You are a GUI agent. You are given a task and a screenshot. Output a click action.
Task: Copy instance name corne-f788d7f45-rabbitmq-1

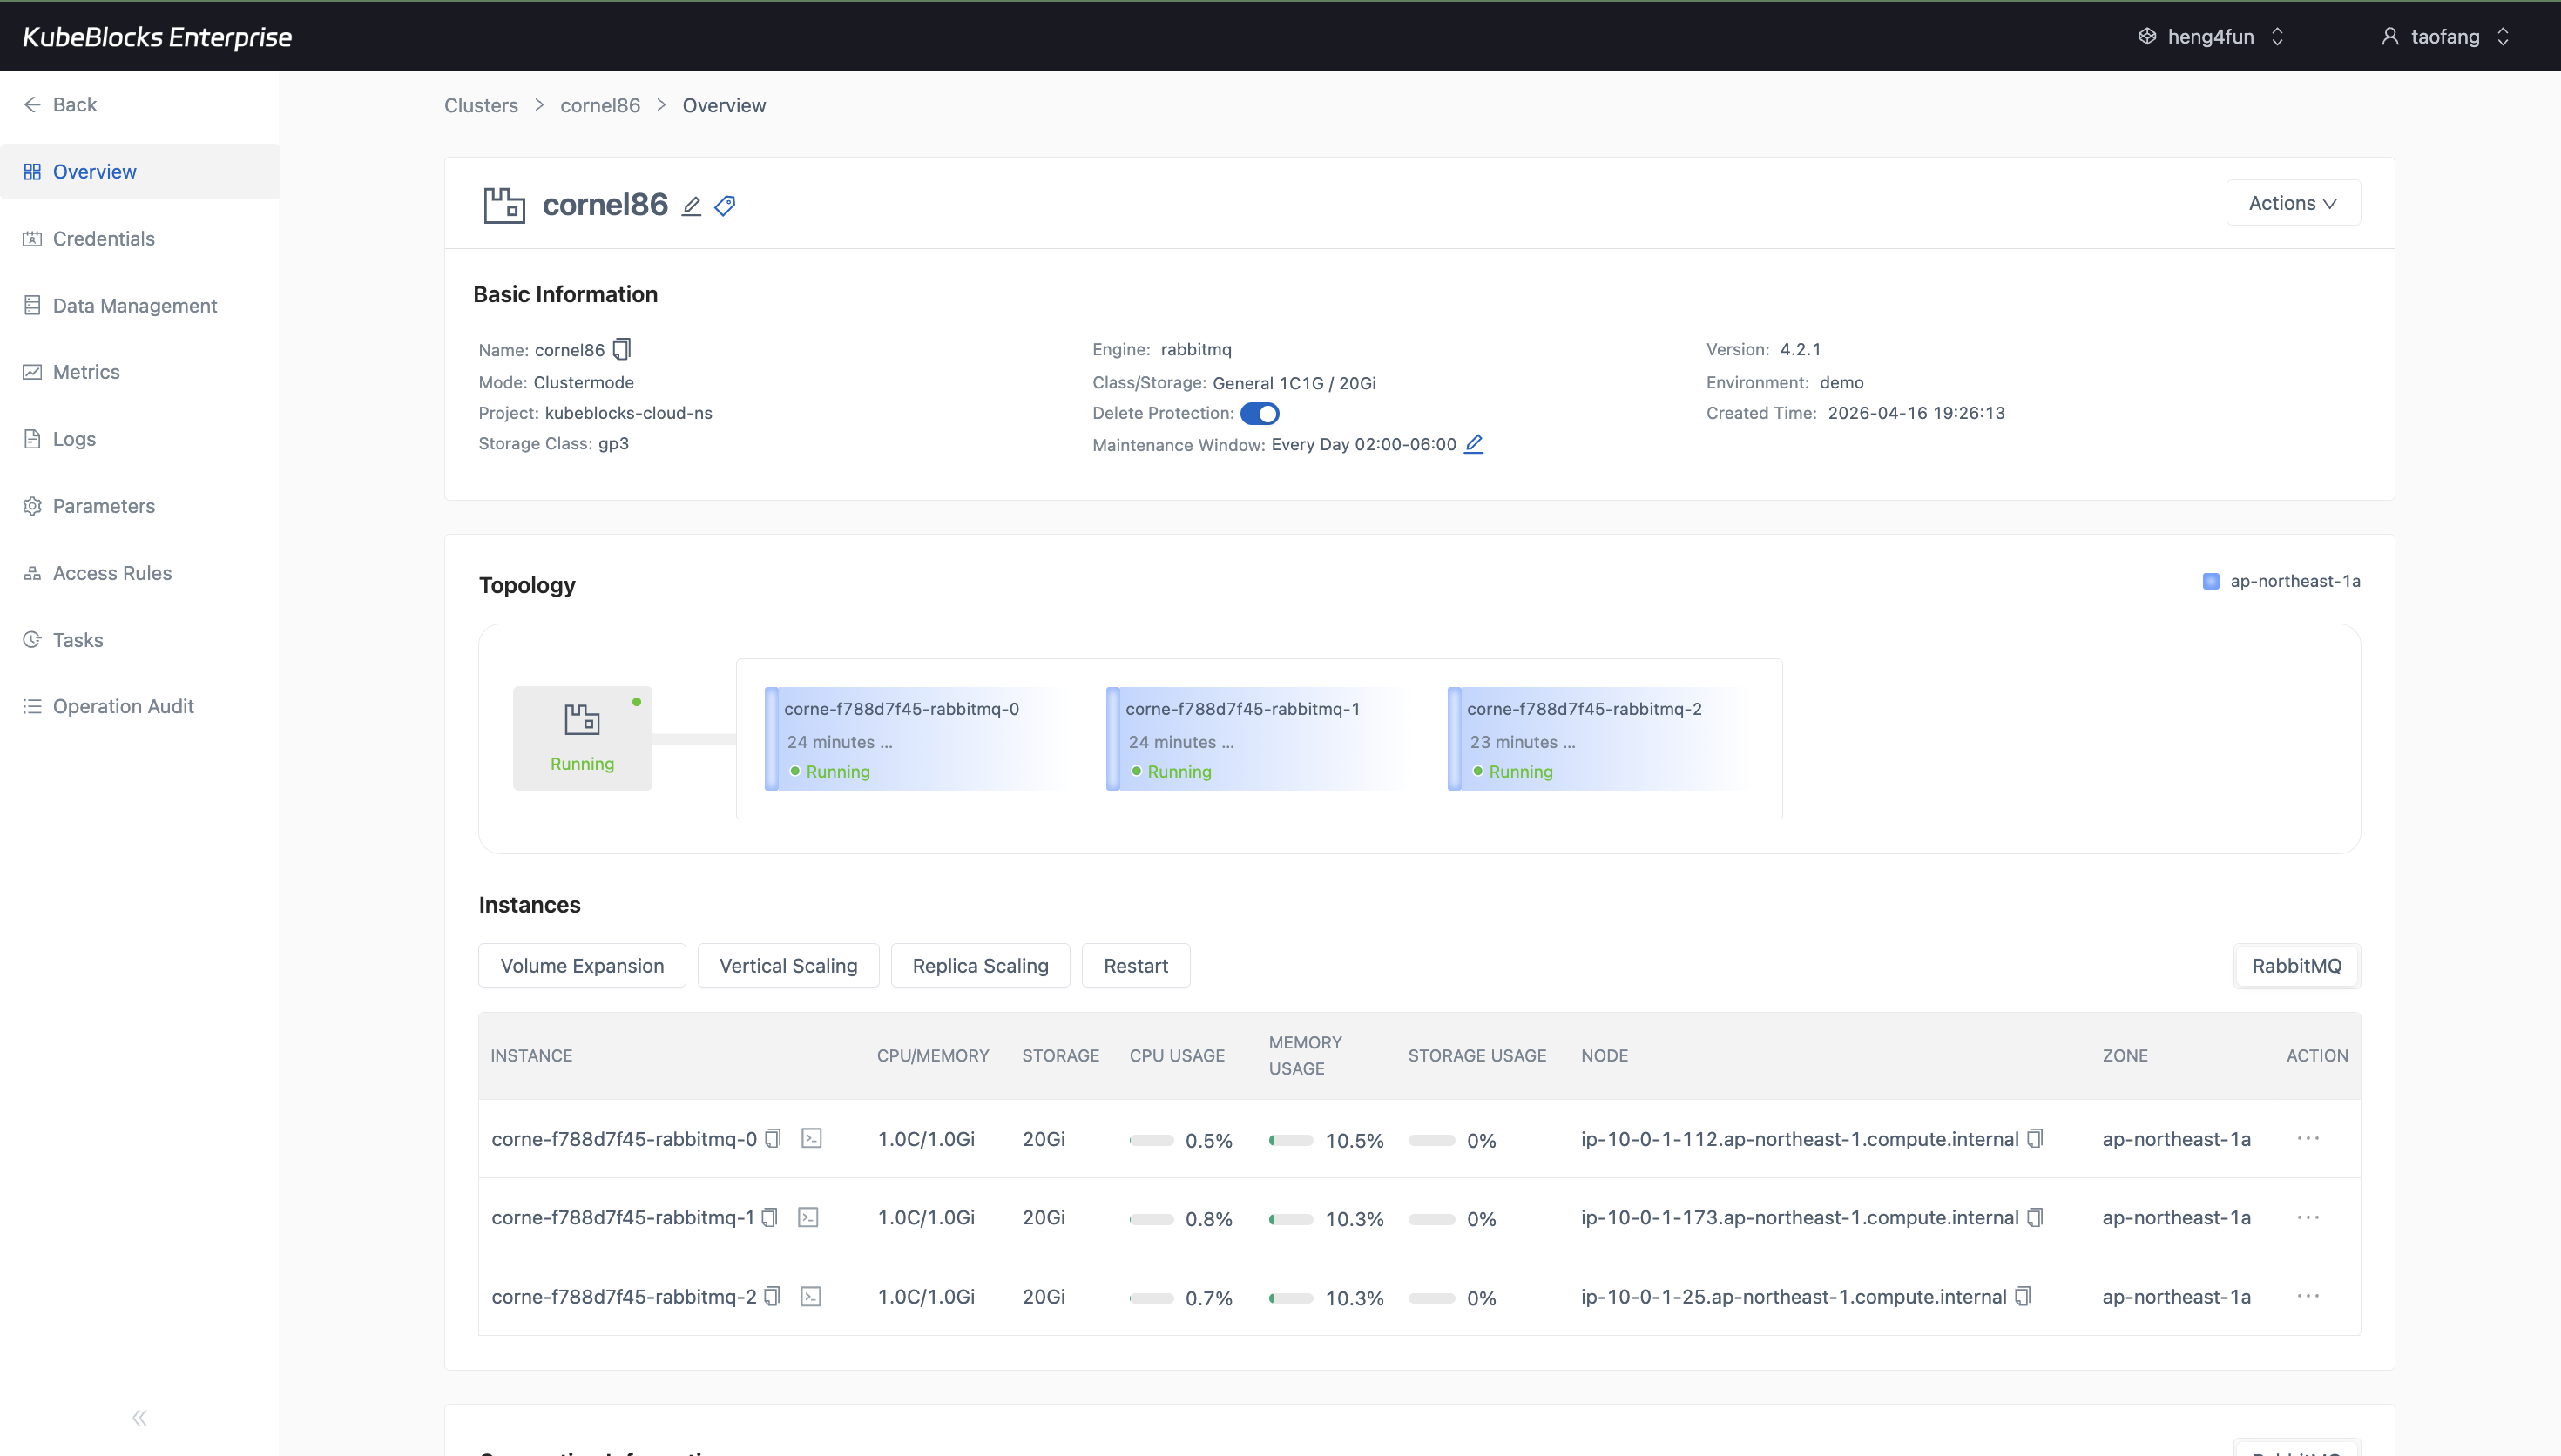point(770,1218)
